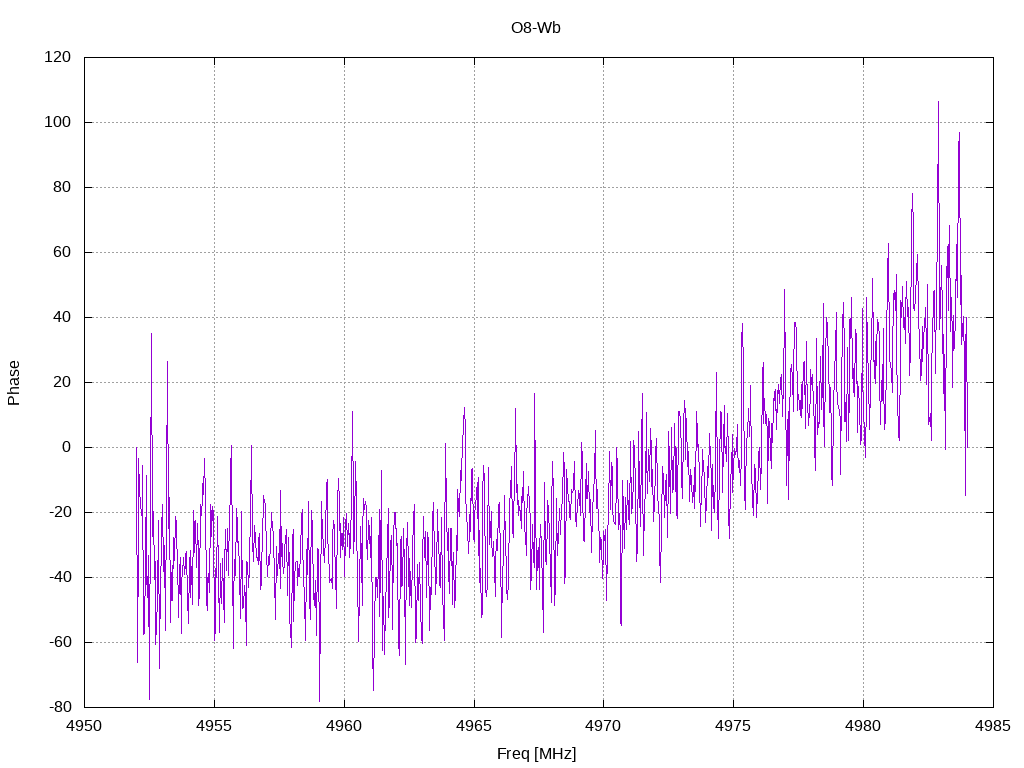Click y-axis tick label -40
The image size is (1024, 768).
pyautogui.click(x=59, y=577)
